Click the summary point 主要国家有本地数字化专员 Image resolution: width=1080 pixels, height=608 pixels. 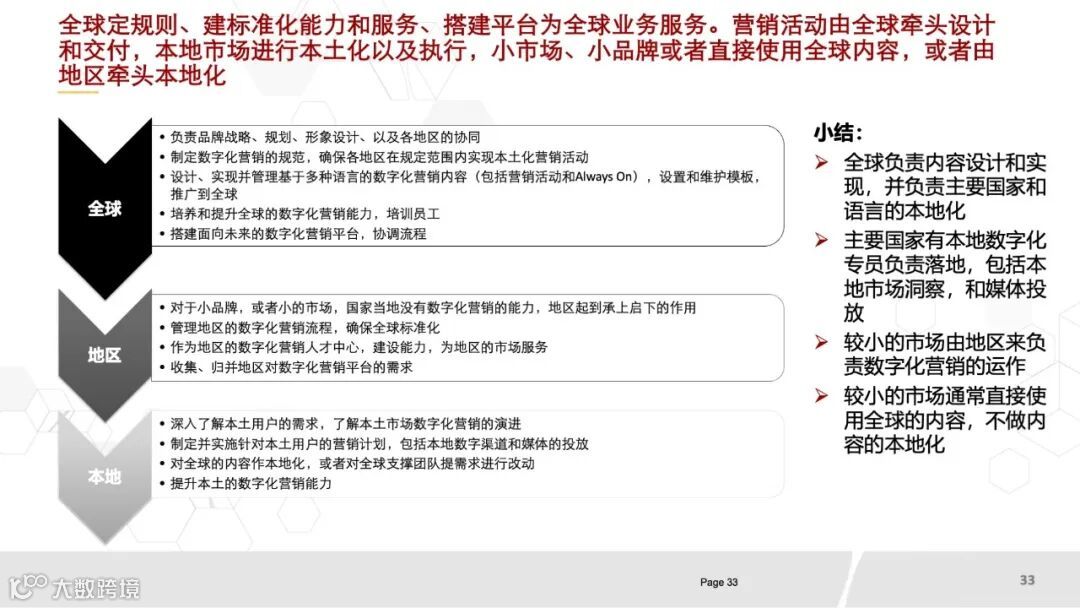945,277
